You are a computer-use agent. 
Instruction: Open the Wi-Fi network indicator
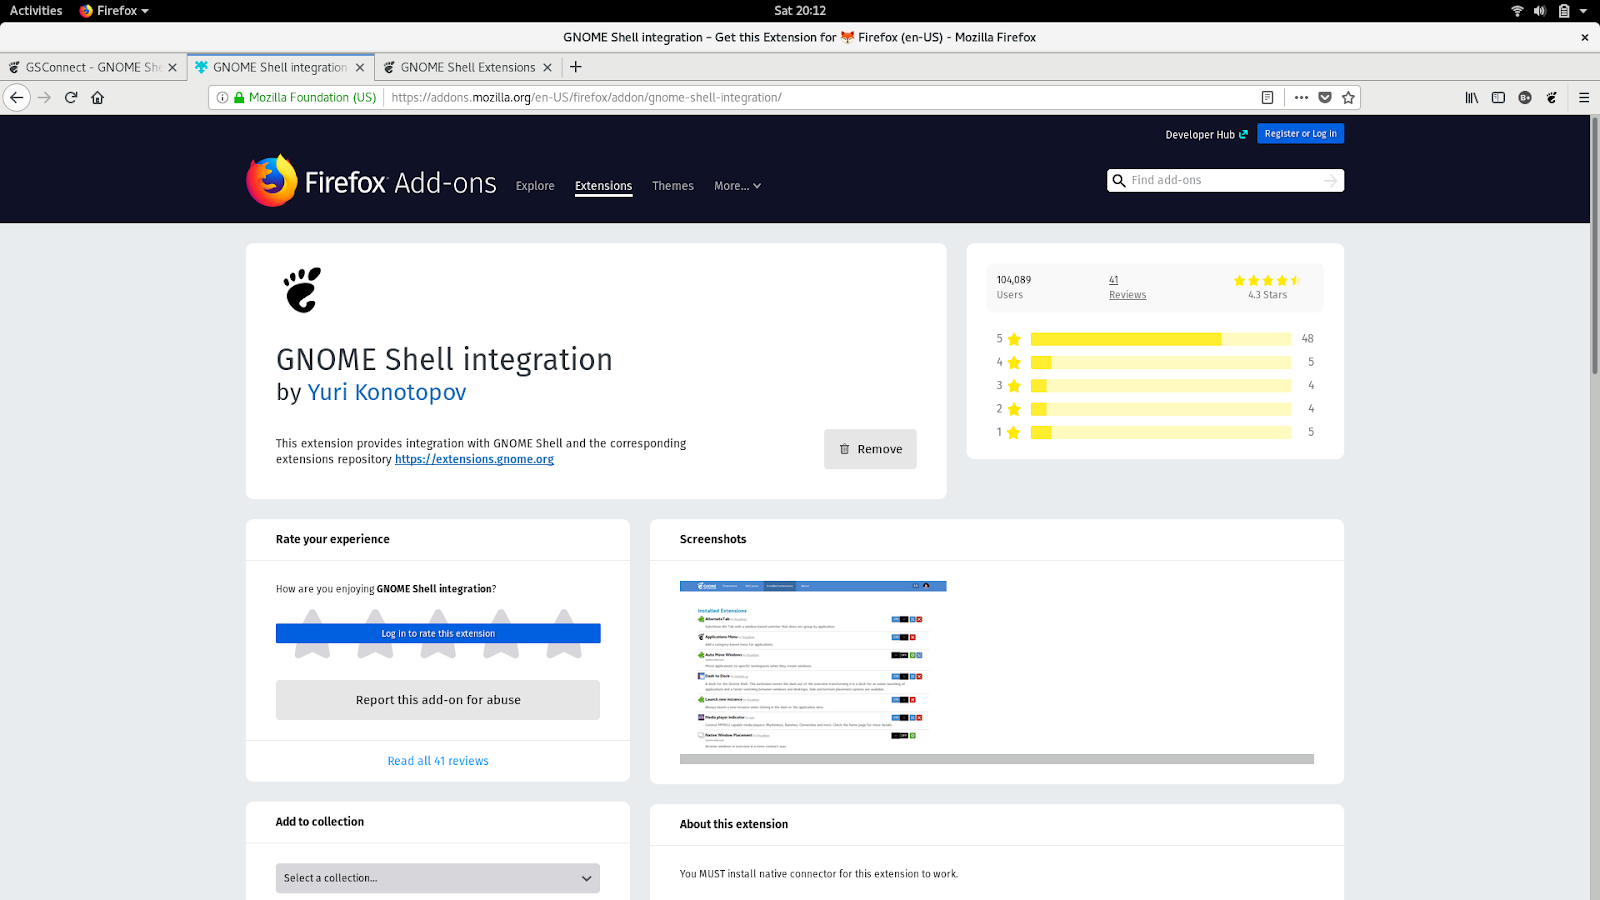(x=1517, y=11)
